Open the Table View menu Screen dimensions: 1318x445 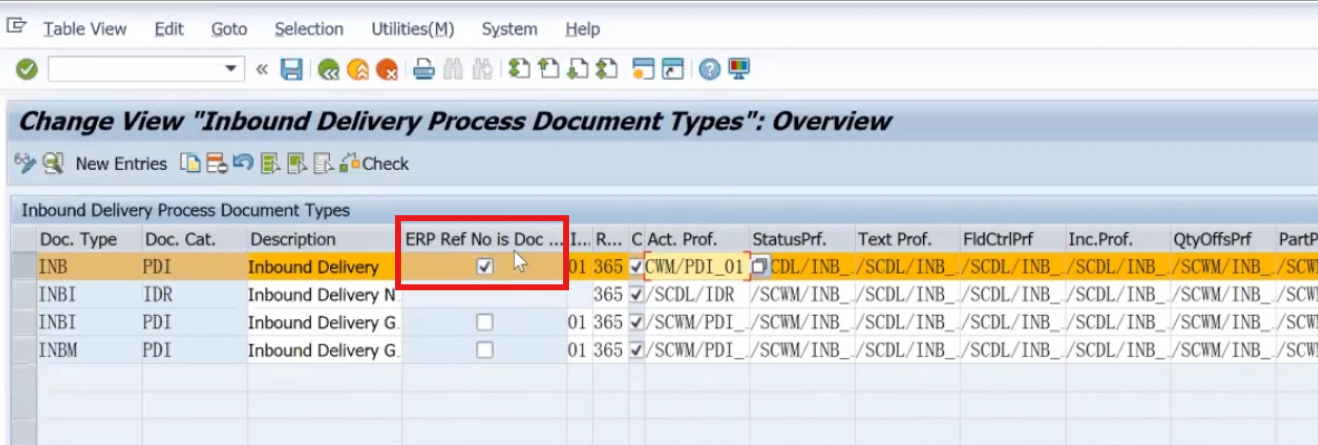85,29
